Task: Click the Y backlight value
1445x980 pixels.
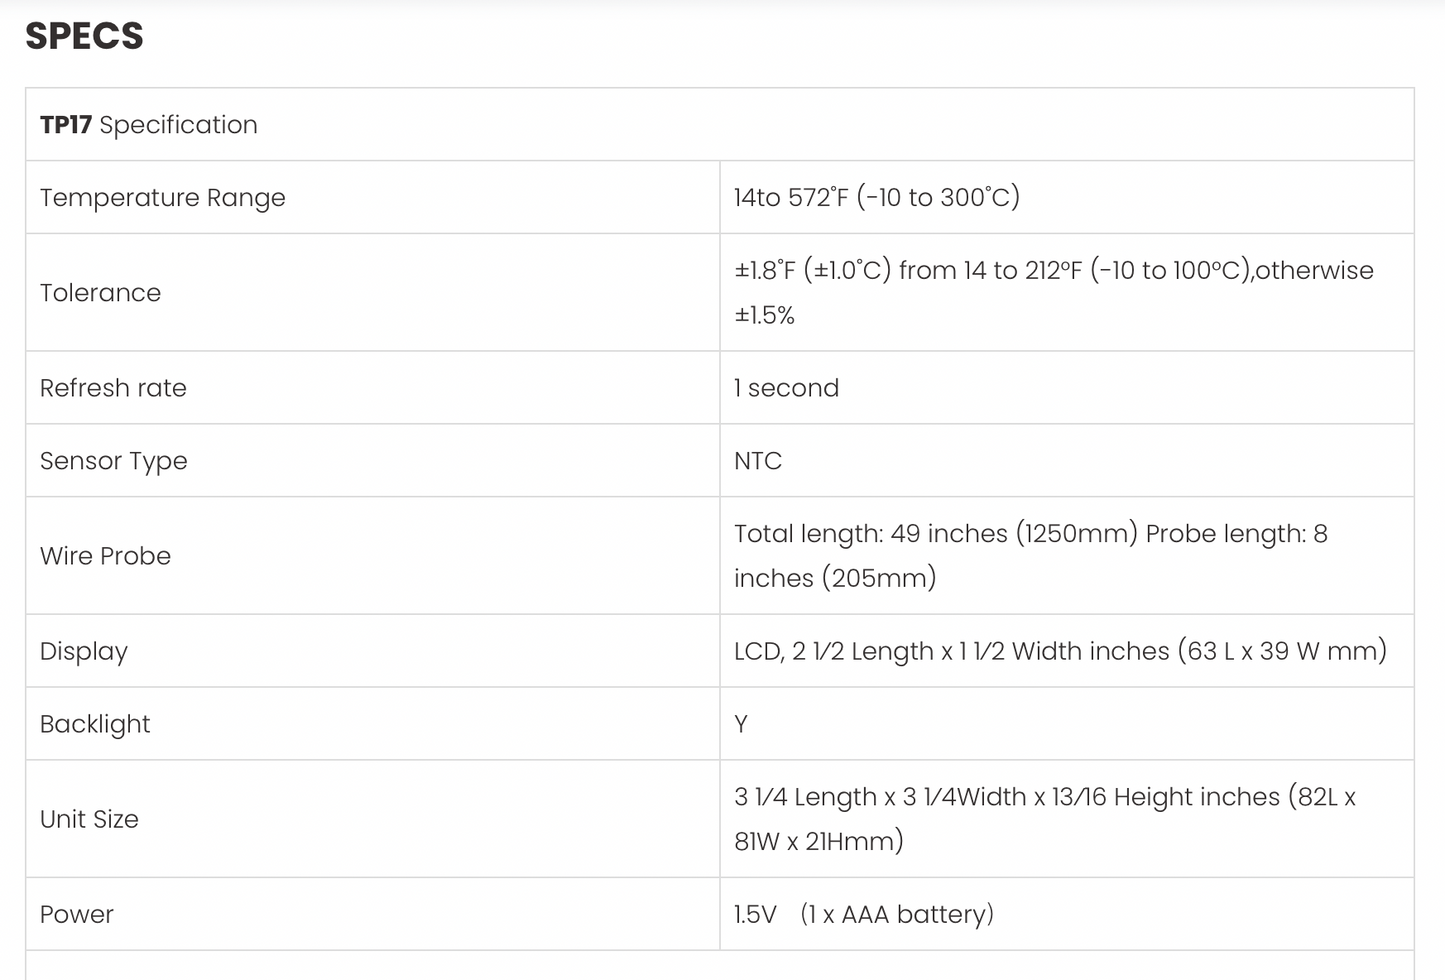Action: 741,724
